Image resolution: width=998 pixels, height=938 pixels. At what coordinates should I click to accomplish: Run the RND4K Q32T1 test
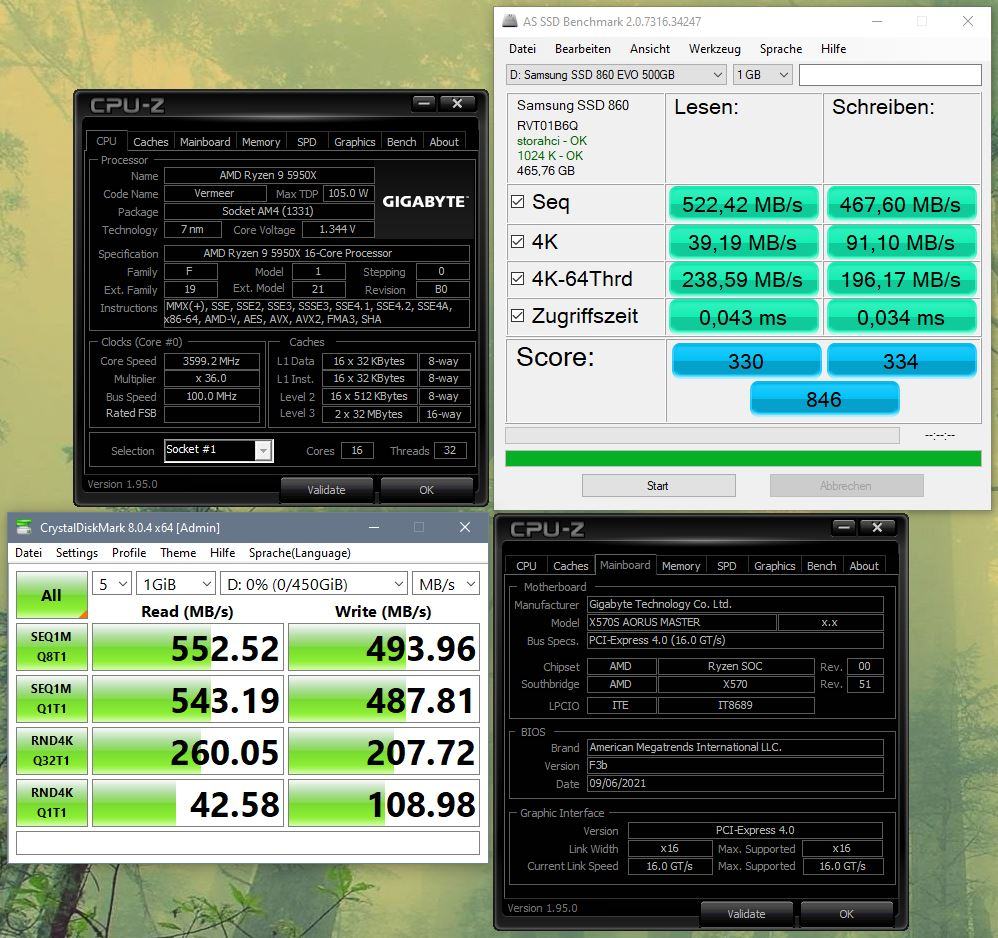tap(52, 751)
